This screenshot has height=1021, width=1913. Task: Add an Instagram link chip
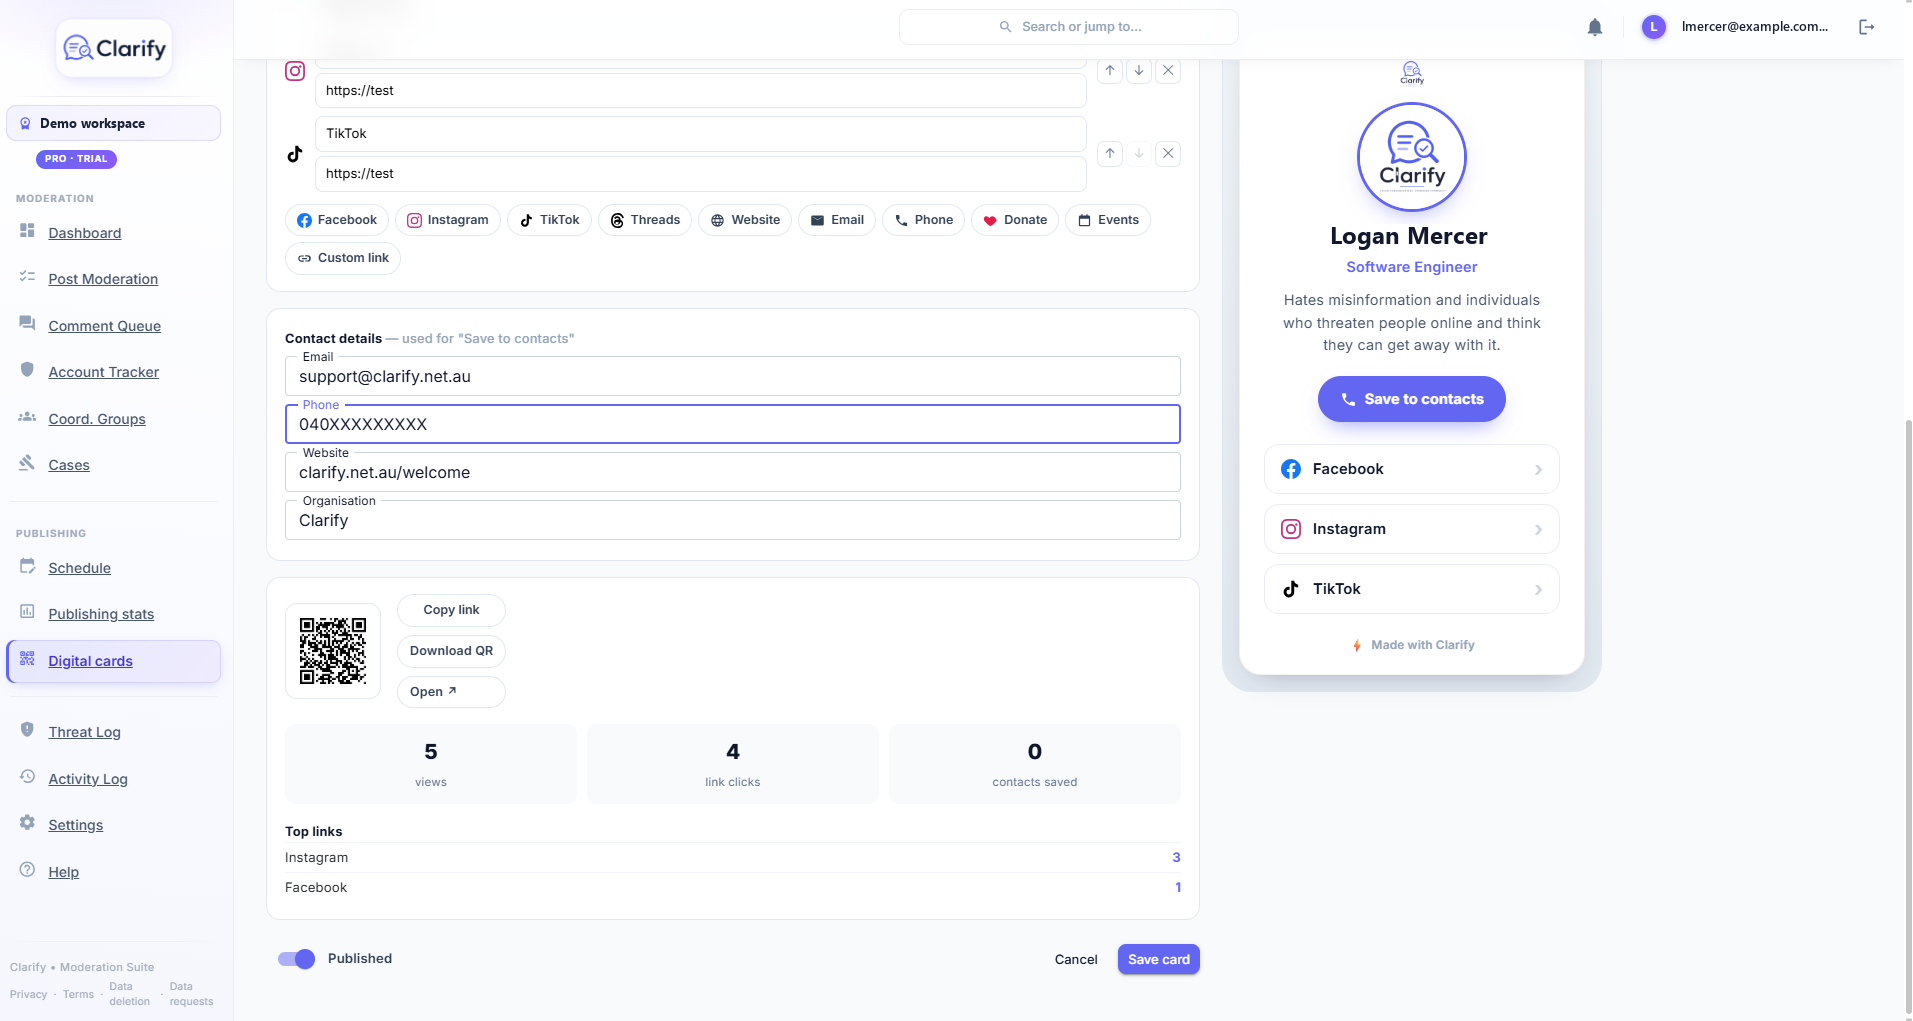tap(448, 220)
